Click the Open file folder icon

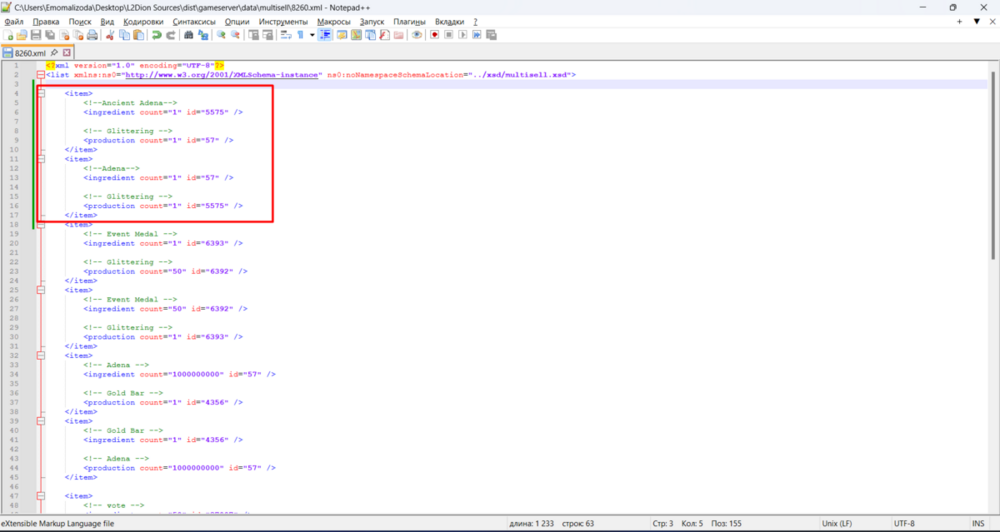coord(22,35)
